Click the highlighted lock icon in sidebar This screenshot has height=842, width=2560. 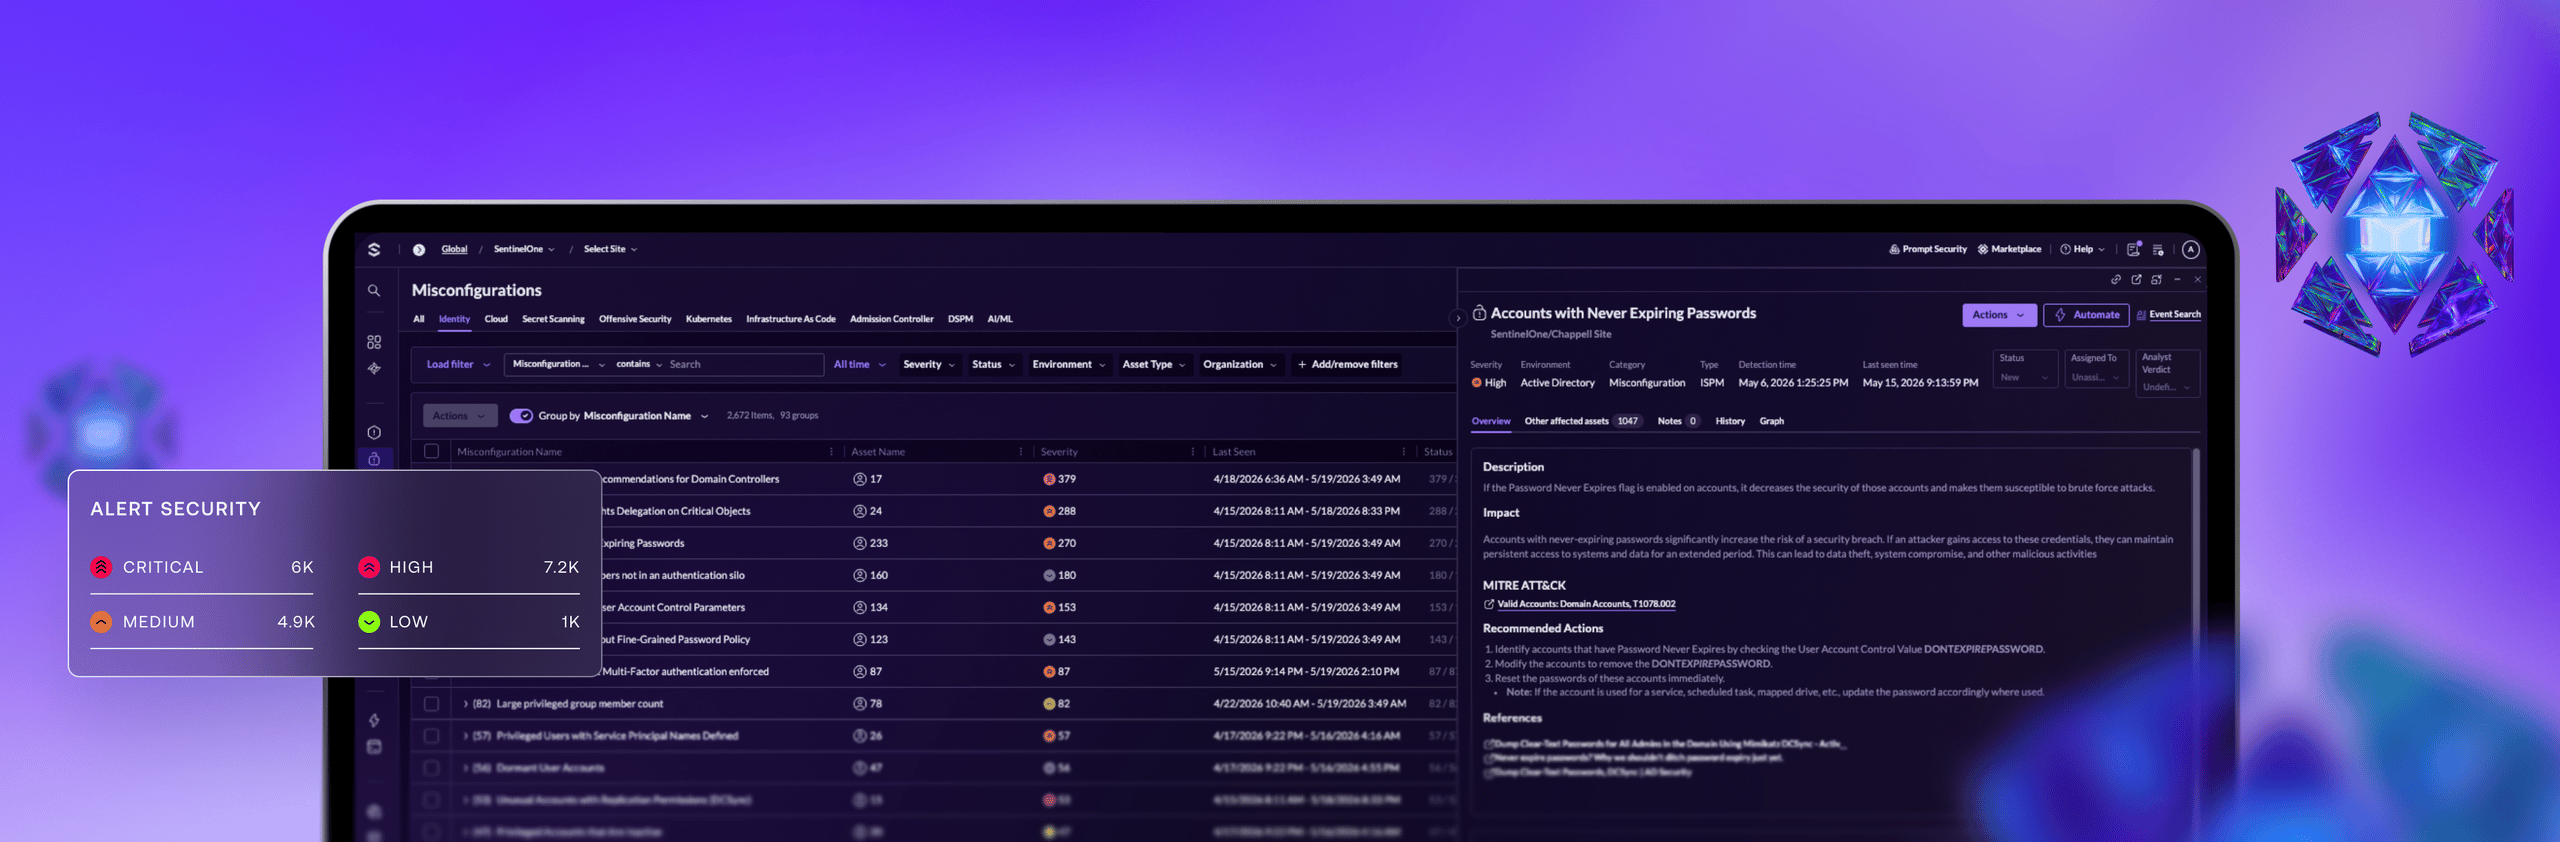point(374,459)
